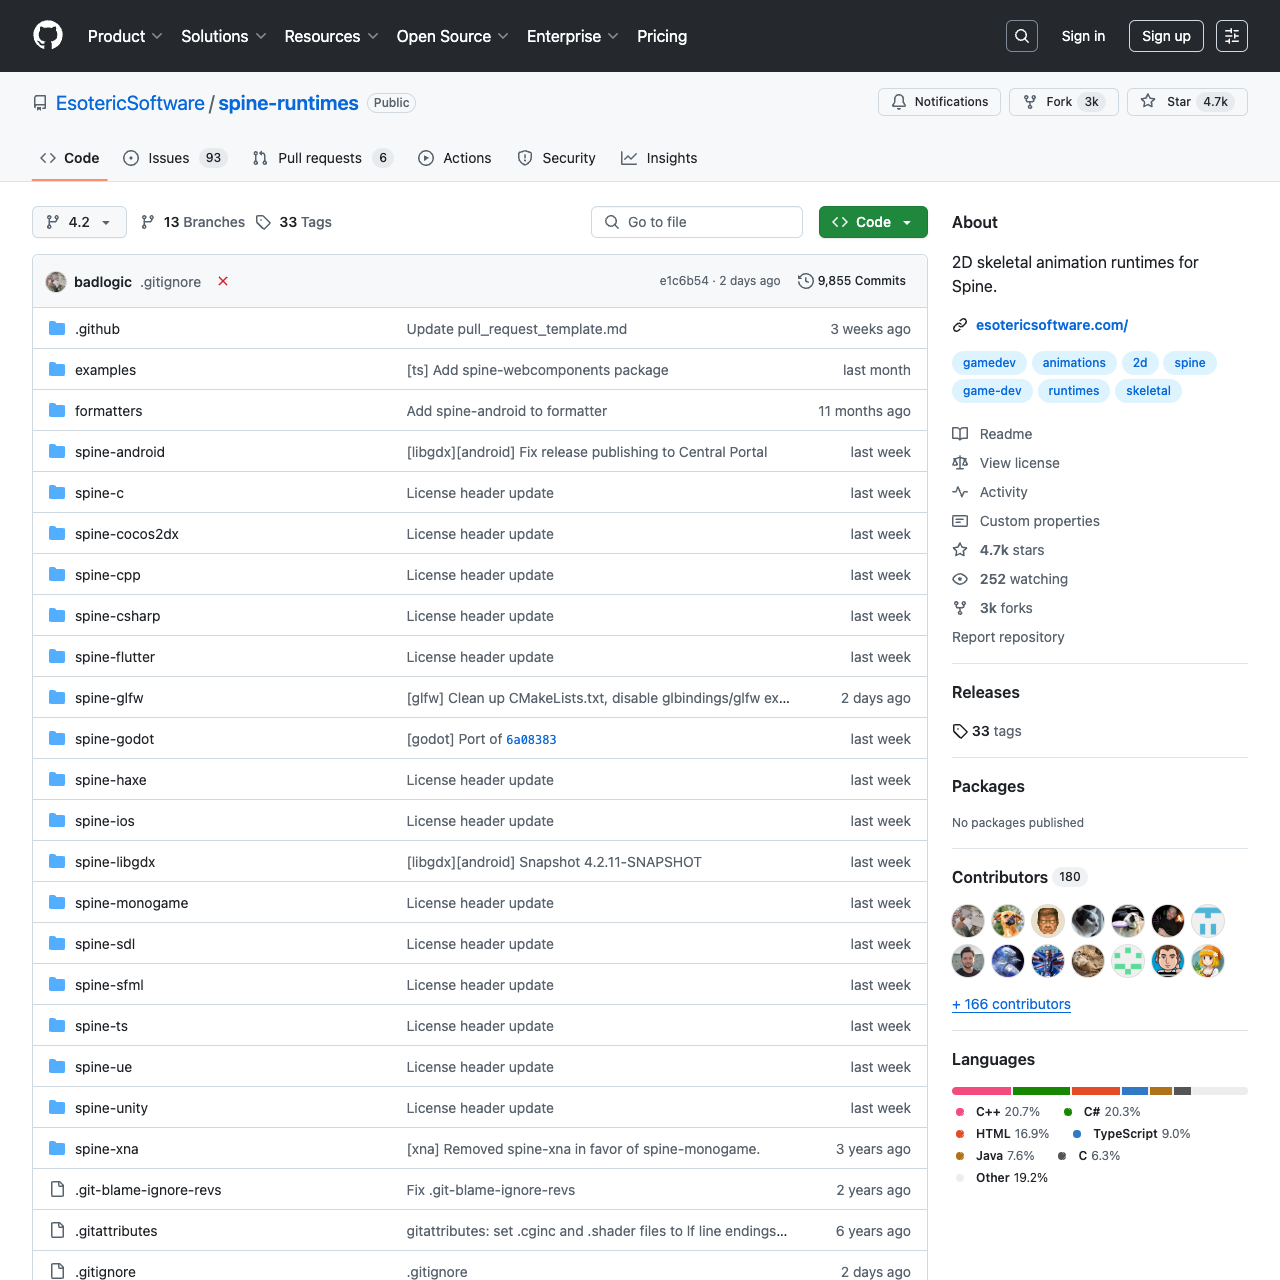Open commit hash link 6a08383

point(531,740)
